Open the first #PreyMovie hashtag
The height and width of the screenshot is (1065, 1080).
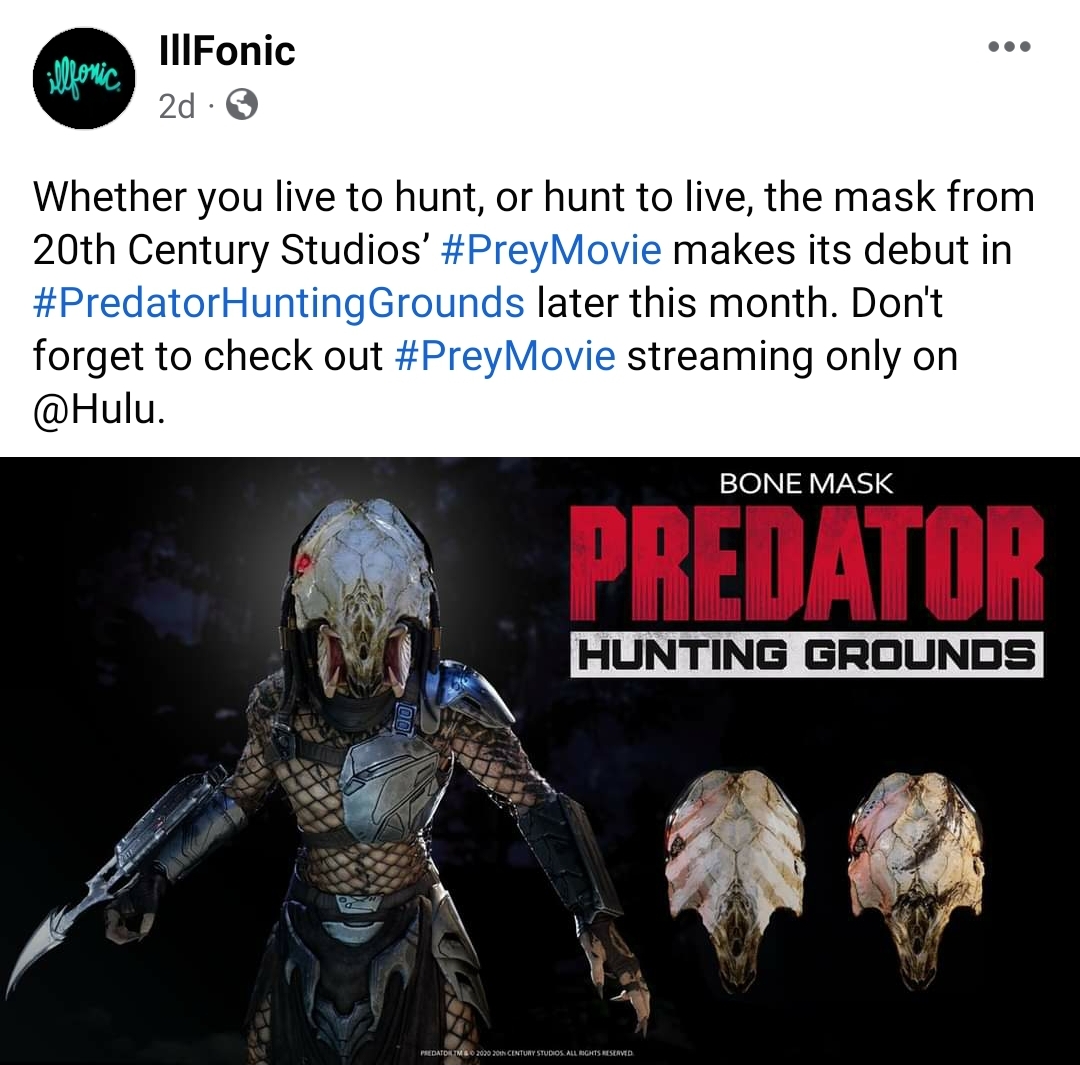(x=549, y=249)
